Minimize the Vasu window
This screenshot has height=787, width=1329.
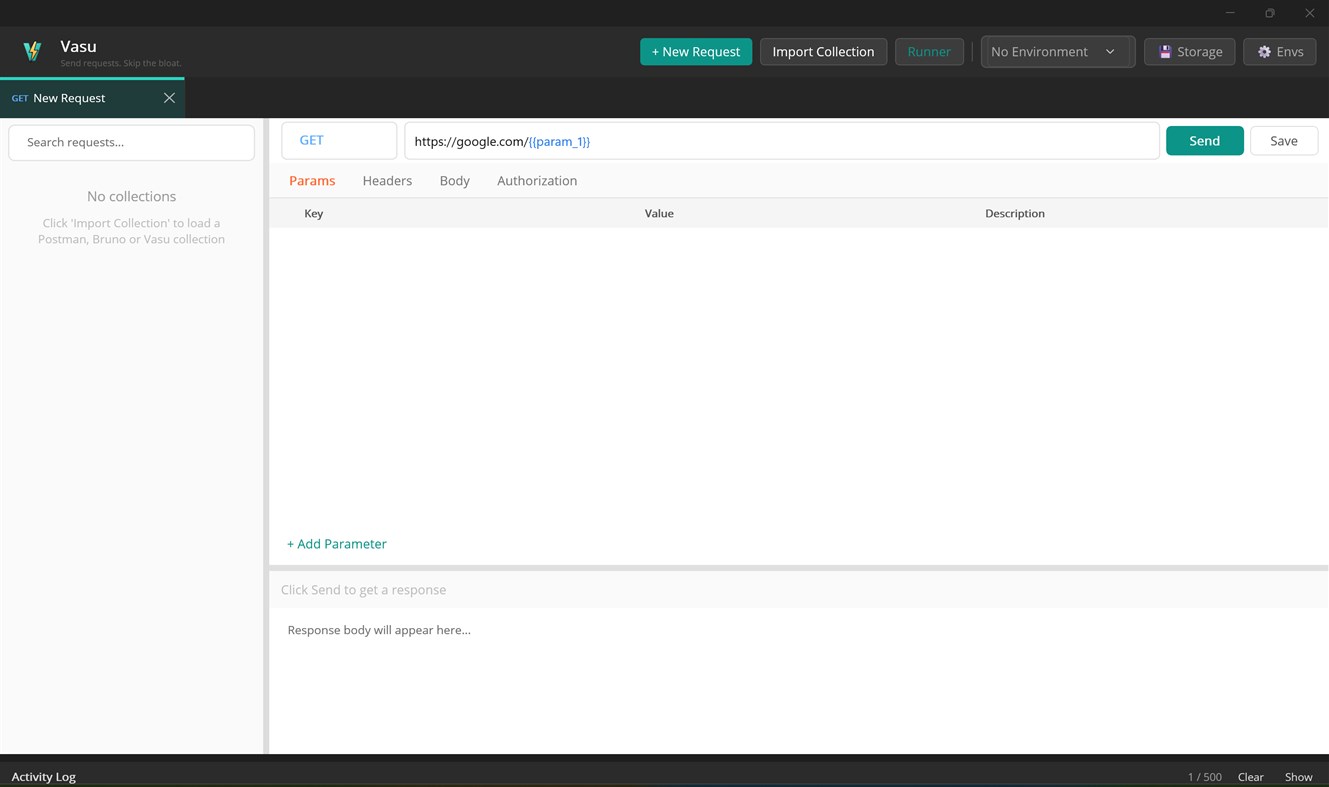pyautogui.click(x=1230, y=13)
